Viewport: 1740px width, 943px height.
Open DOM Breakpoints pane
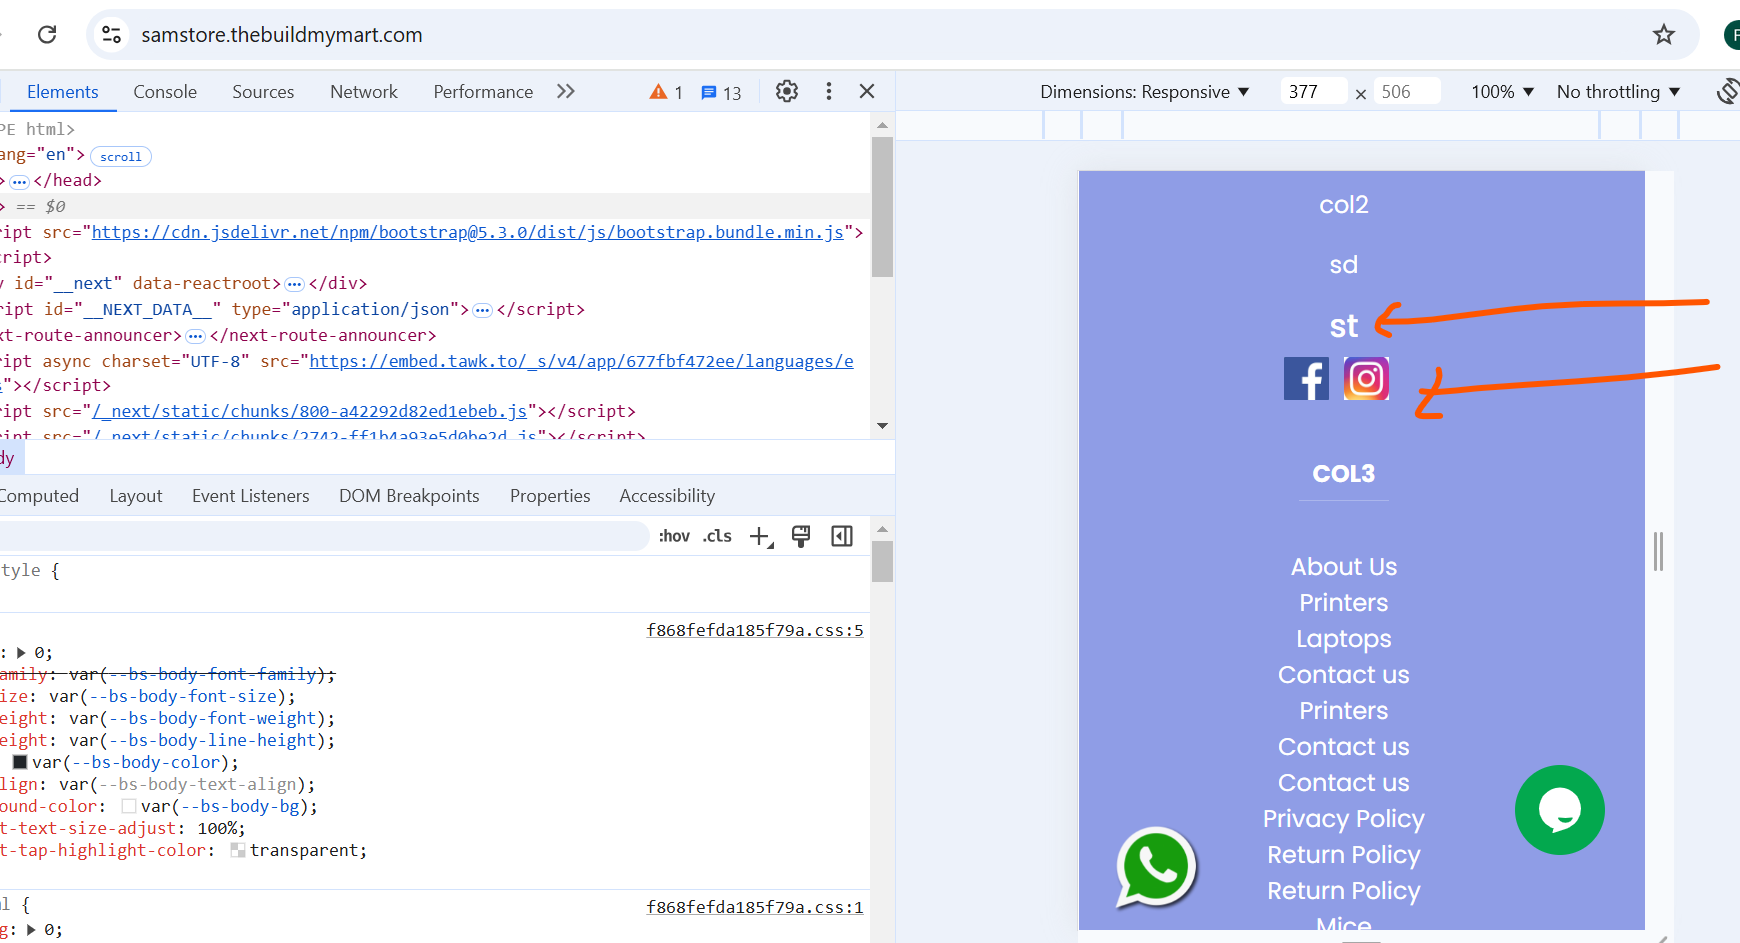409,496
